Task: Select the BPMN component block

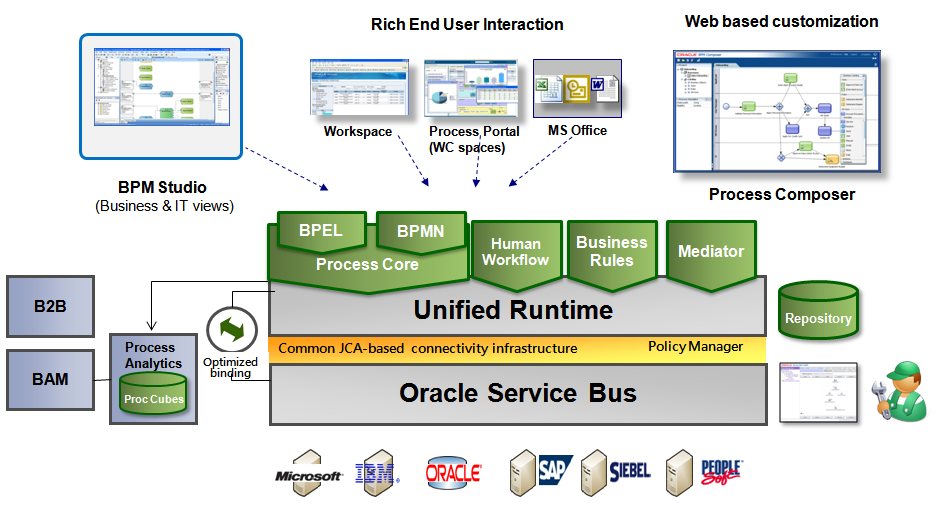Action: (421, 231)
